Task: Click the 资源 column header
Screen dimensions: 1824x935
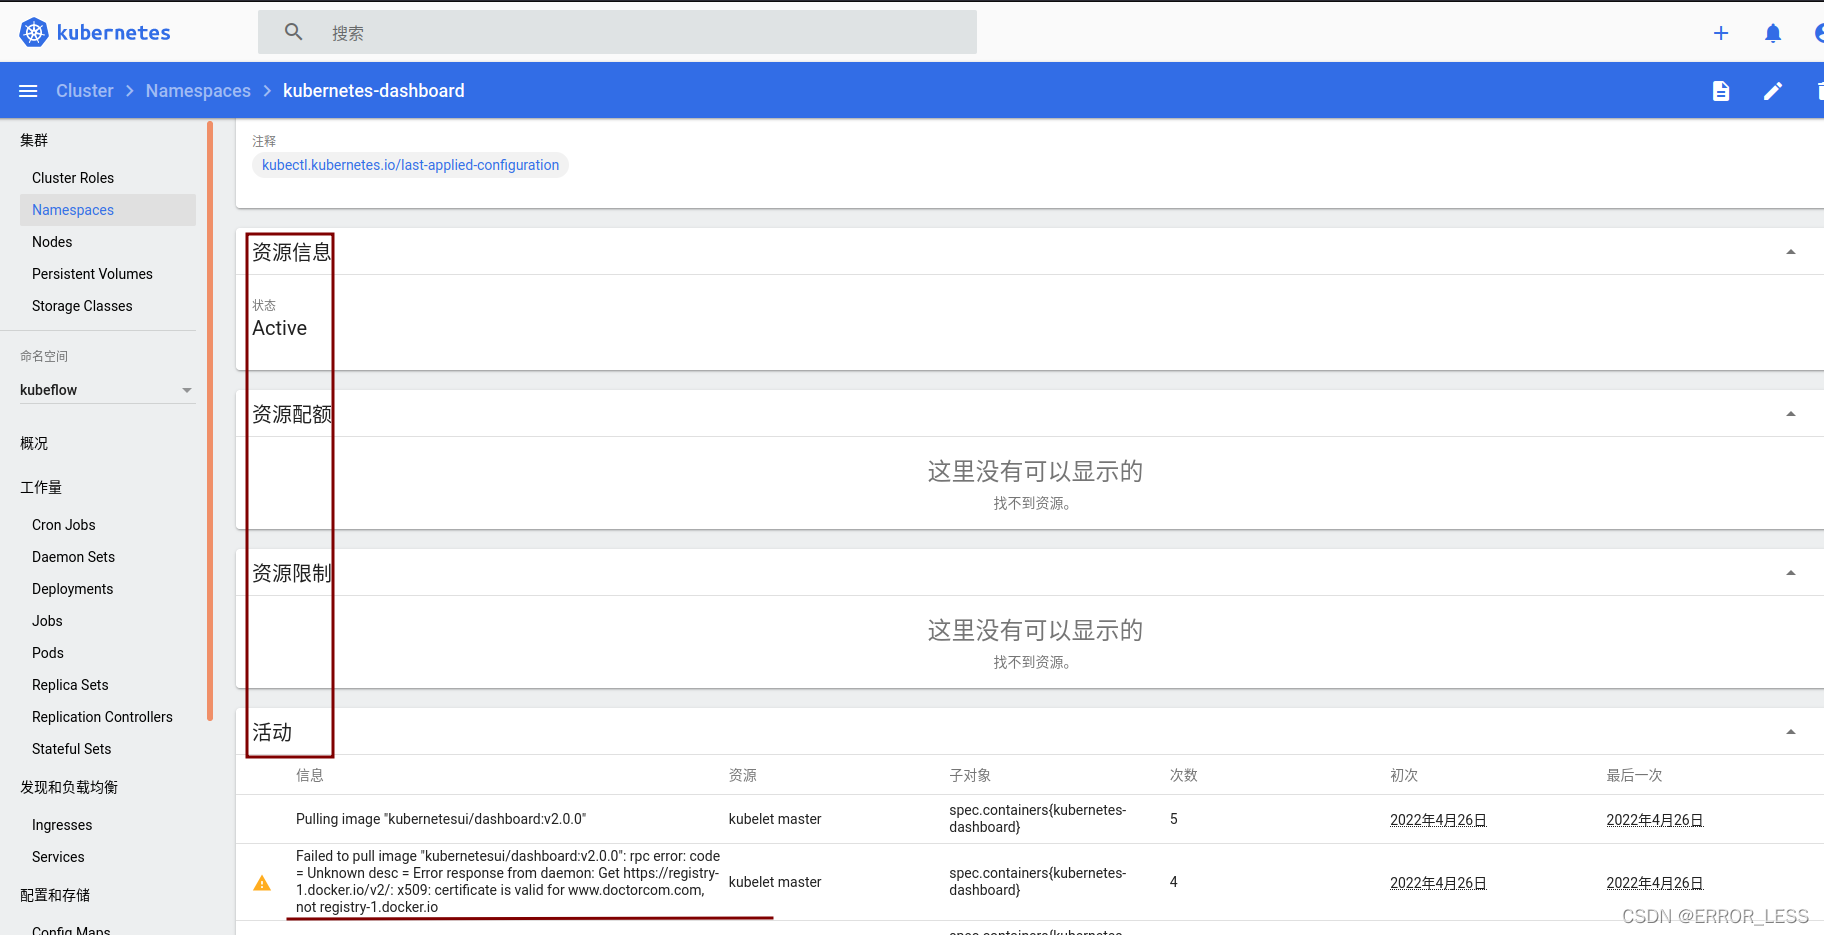Action: [743, 775]
